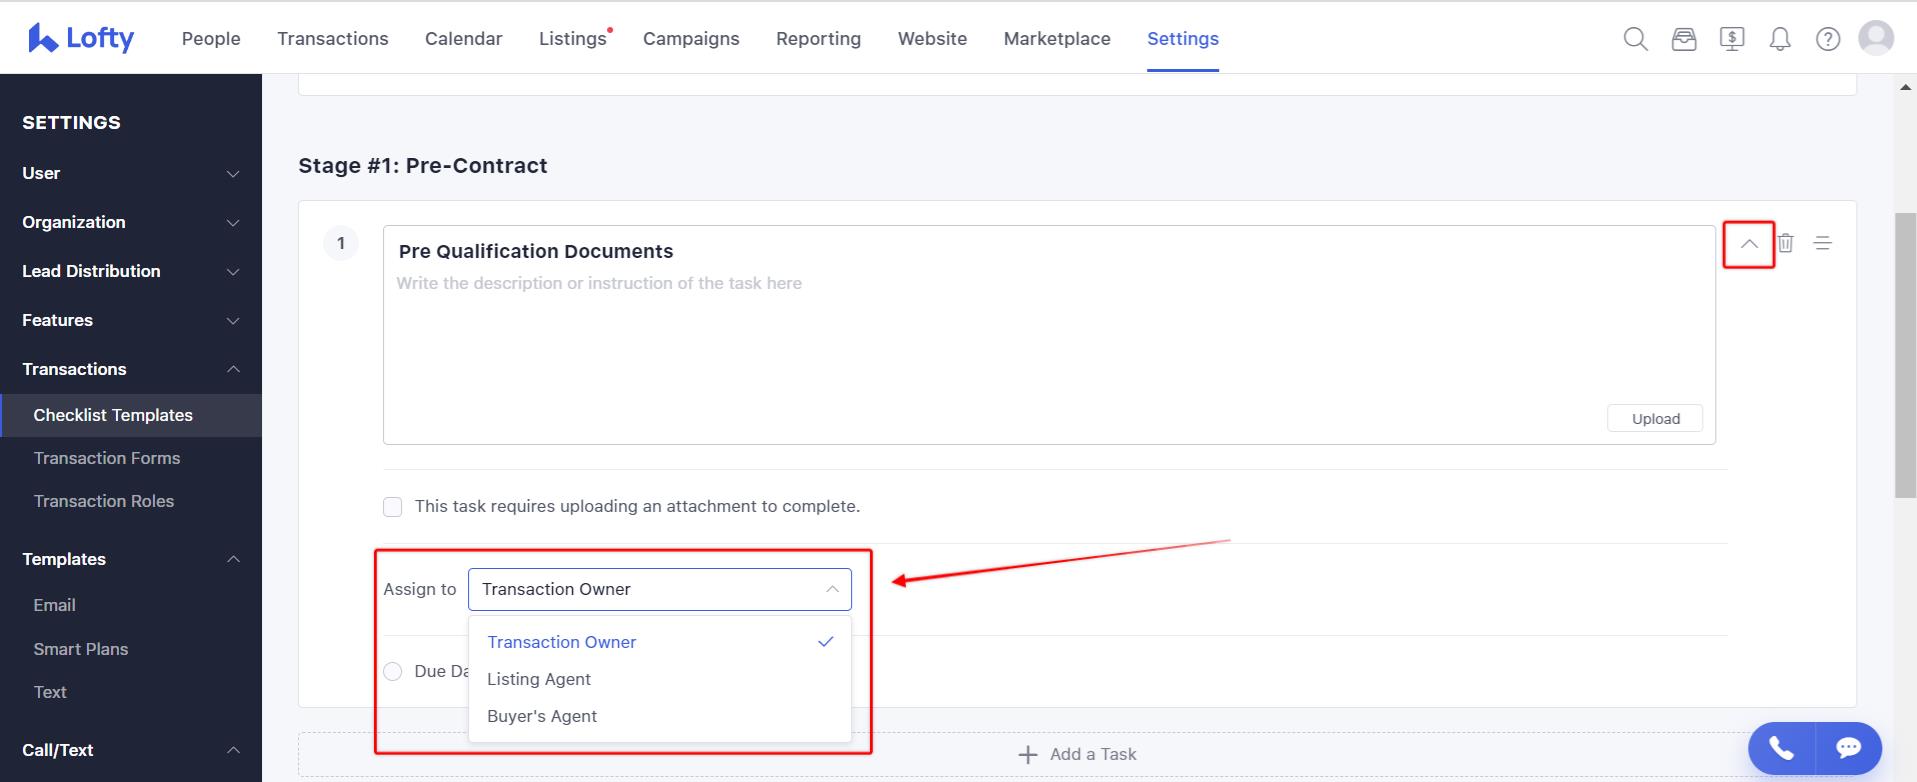This screenshot has width=1917, height=782.
Task: Expand the User settings section
Action: [131, 173]
